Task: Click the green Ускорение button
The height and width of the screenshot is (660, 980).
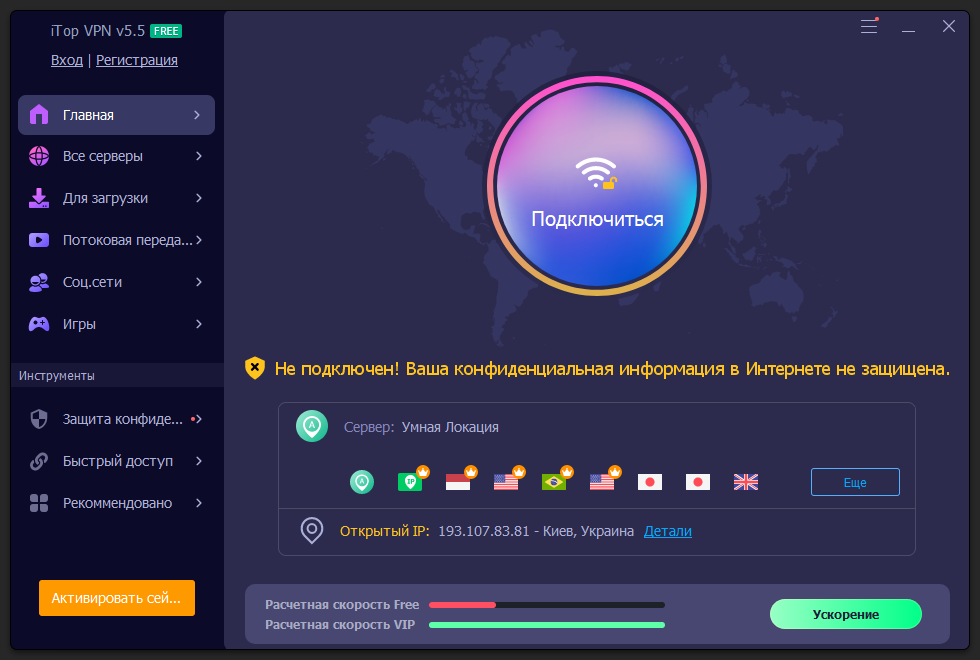Action: coord(846,614)
